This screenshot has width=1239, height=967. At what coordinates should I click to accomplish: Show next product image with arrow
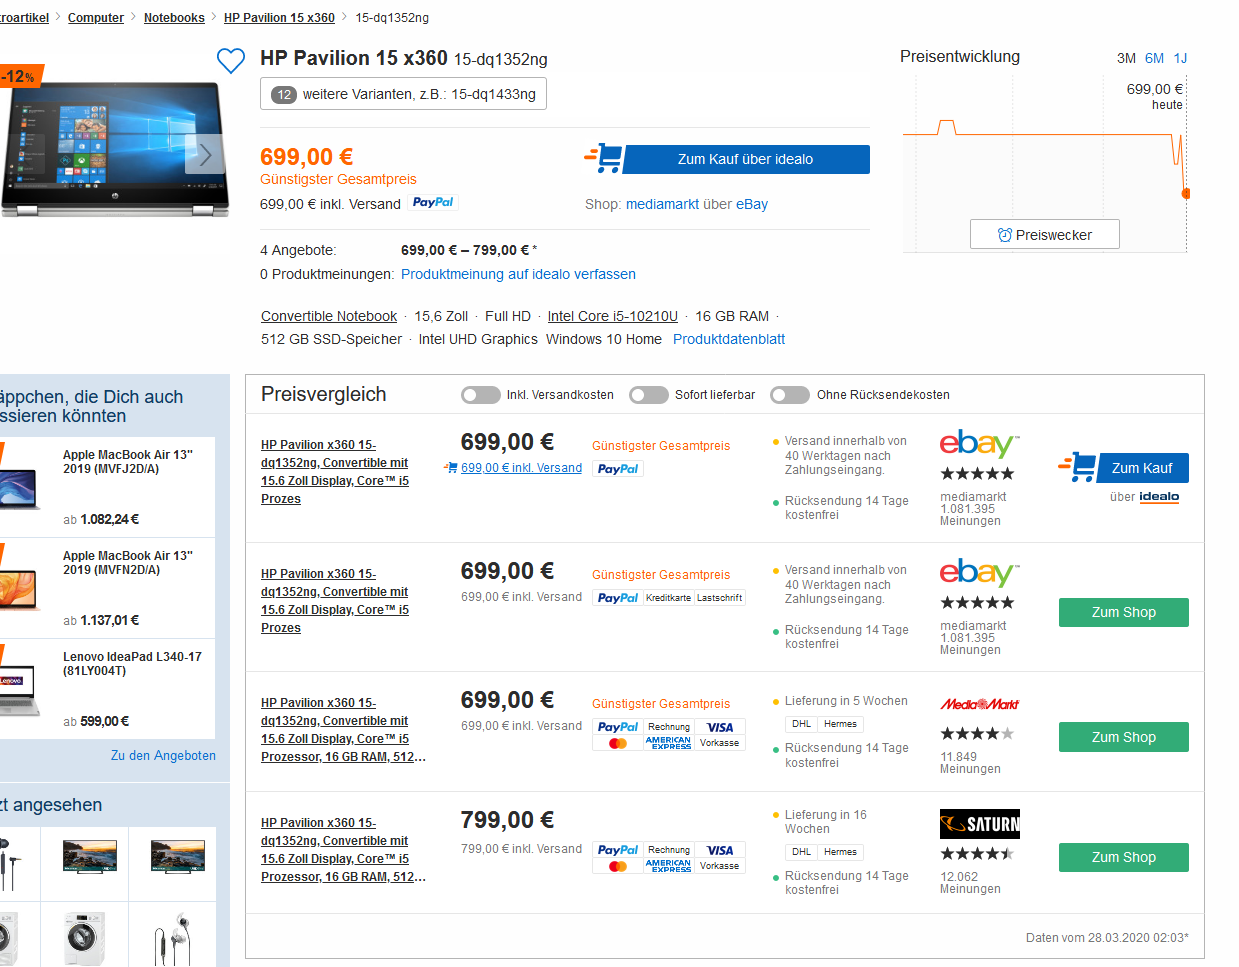tap(205, 154)
